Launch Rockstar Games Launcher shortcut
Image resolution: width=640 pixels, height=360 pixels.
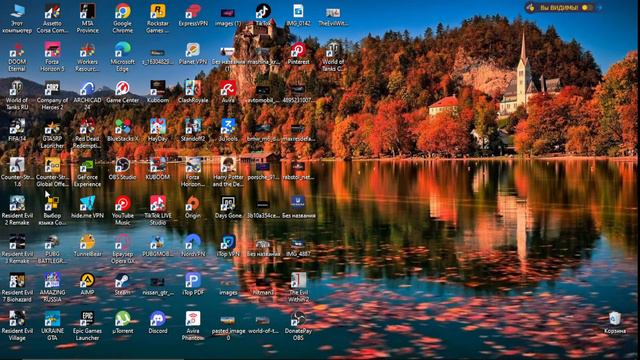158,18
